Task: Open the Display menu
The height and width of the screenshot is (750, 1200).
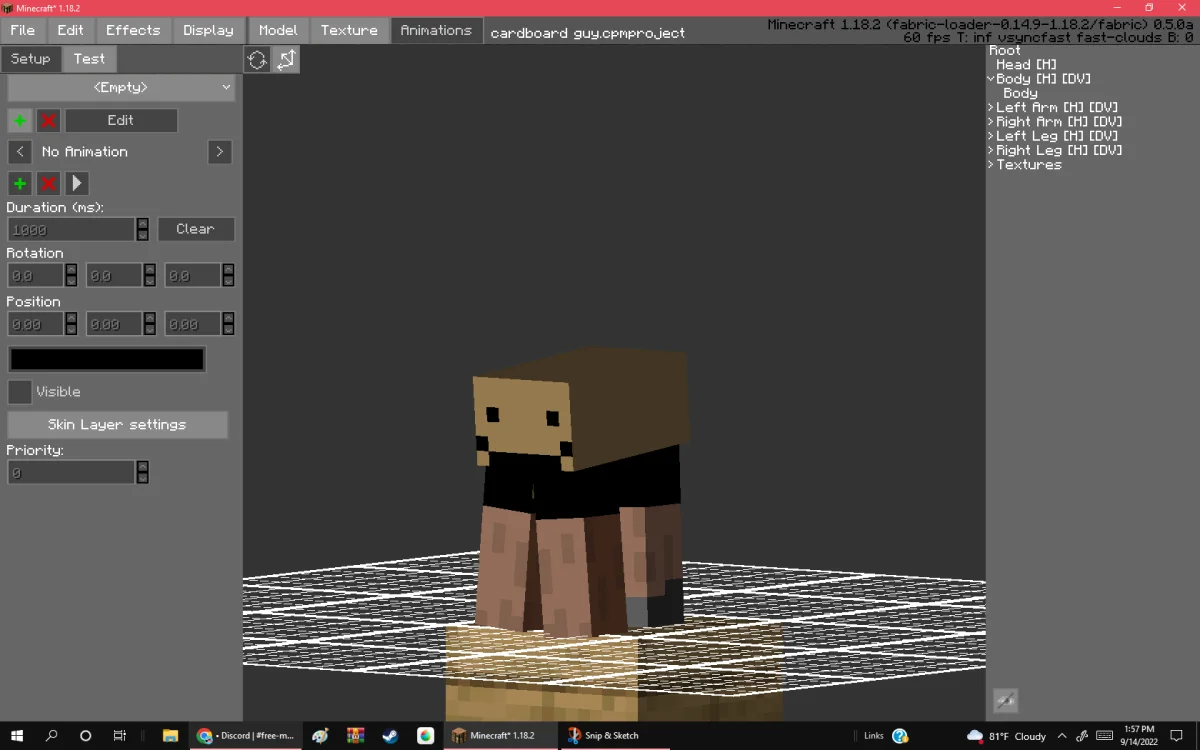Action: tap(208, 31)
